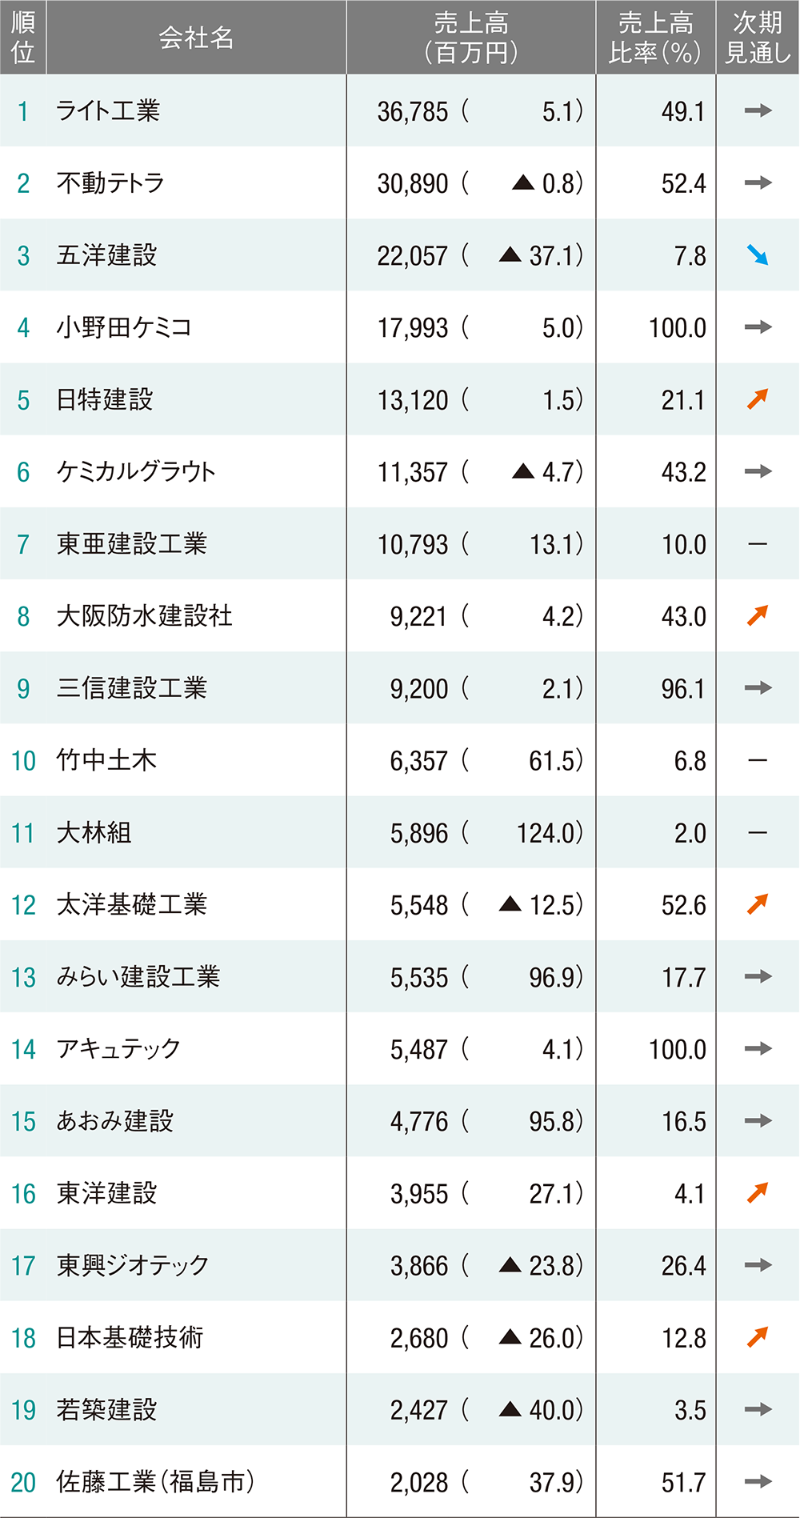800x1518 pixels.
Task: Click the orange arrow for 太洋基礎工業
Action: point(757,904)
